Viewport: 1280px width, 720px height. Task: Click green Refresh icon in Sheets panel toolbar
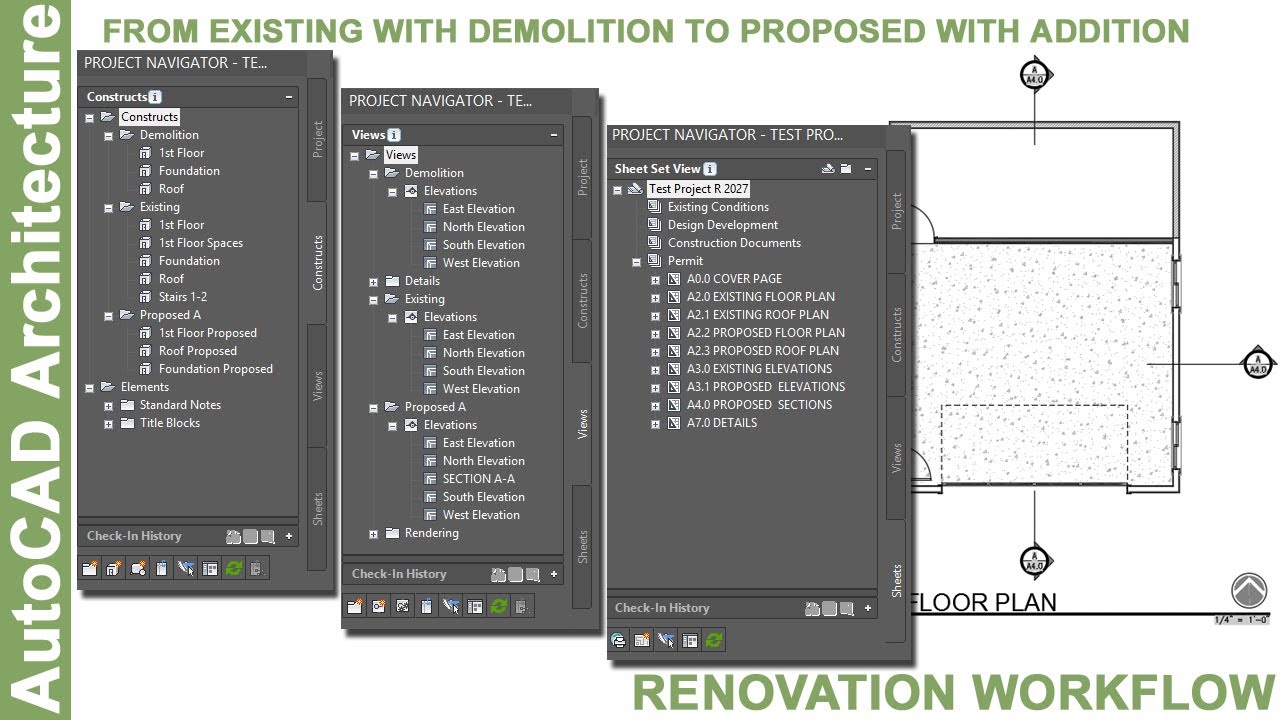714,640
